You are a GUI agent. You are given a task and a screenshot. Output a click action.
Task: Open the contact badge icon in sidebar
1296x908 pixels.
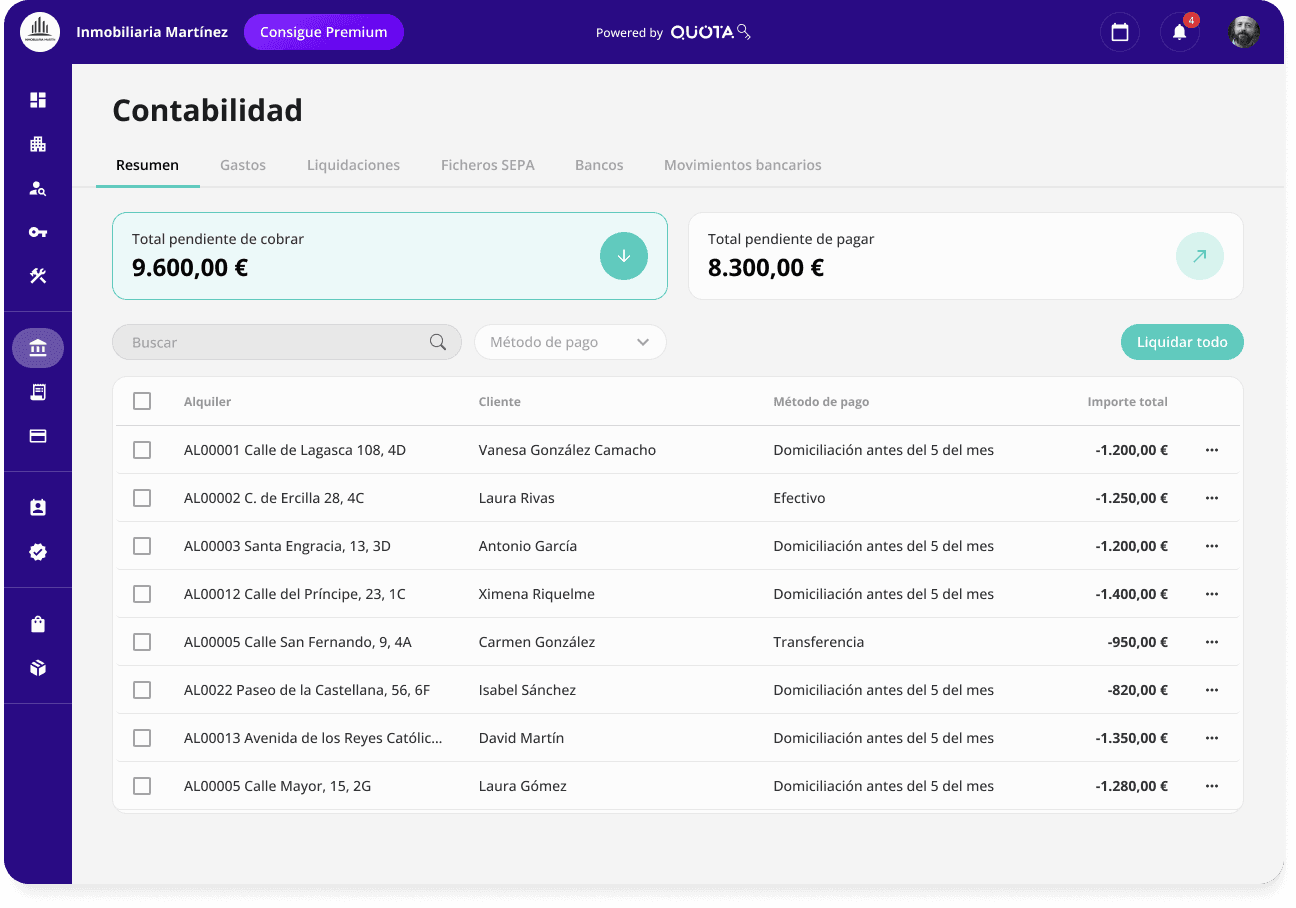click(x=38, y=508)
